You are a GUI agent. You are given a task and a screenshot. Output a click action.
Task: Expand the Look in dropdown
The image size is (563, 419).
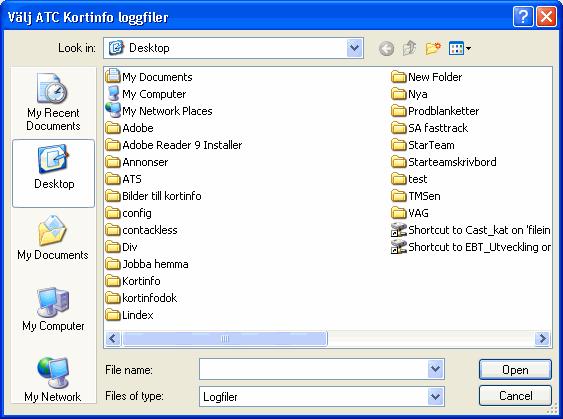click(x=354, y=48)
